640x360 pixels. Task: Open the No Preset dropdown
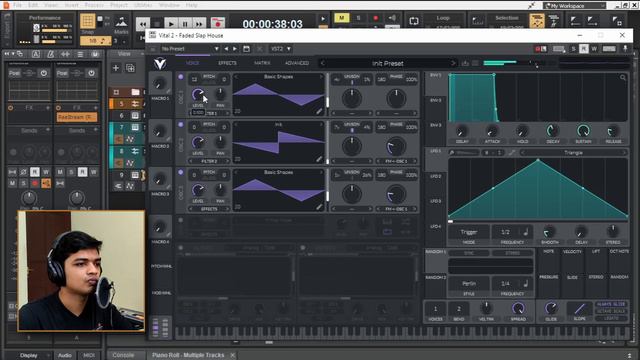pos(189,49)
